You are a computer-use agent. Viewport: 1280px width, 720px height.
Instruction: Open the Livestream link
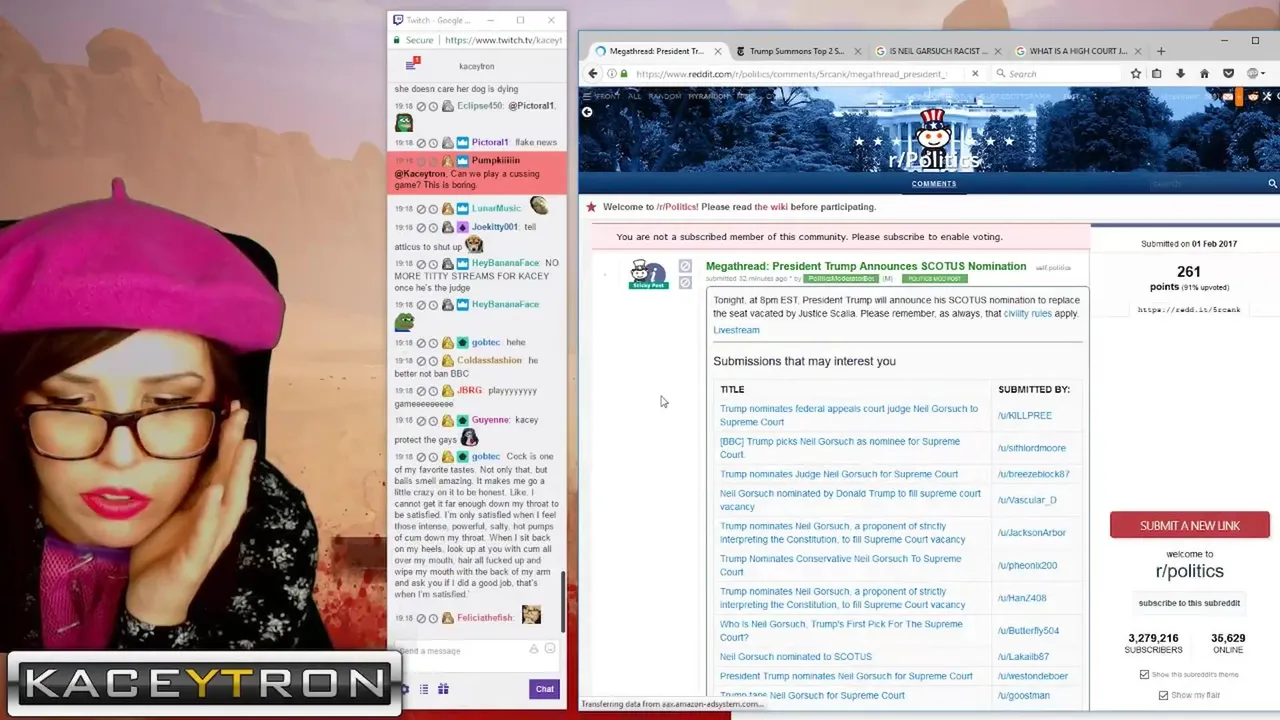click(736, 330)
